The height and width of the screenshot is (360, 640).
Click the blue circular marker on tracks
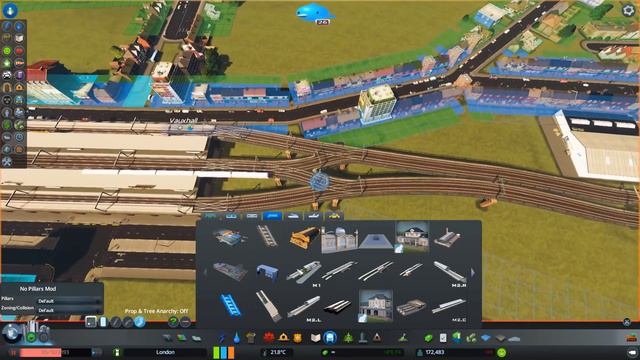pyautogui.click(x=320, y=181)
